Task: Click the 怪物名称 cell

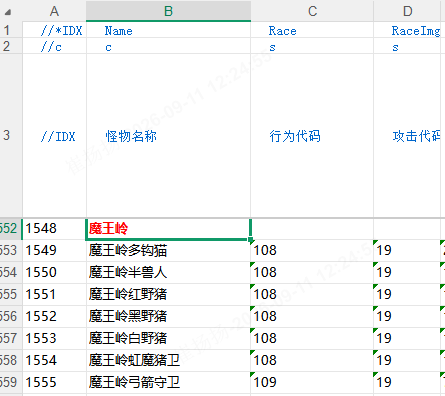Action: [168, 136]
